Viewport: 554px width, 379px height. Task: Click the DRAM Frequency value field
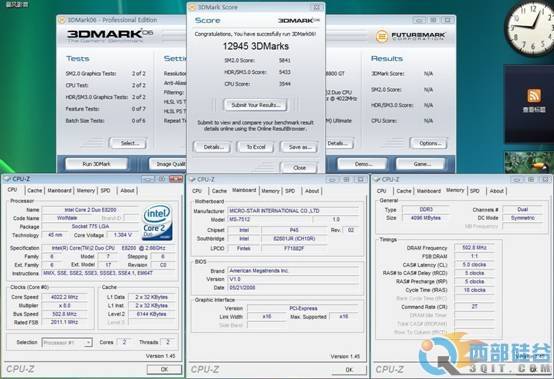475,248
